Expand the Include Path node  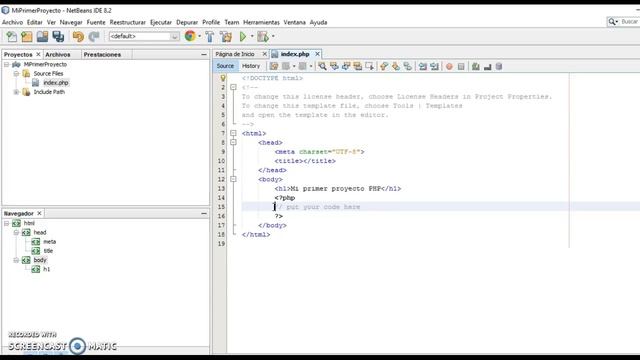pos(16,92)
